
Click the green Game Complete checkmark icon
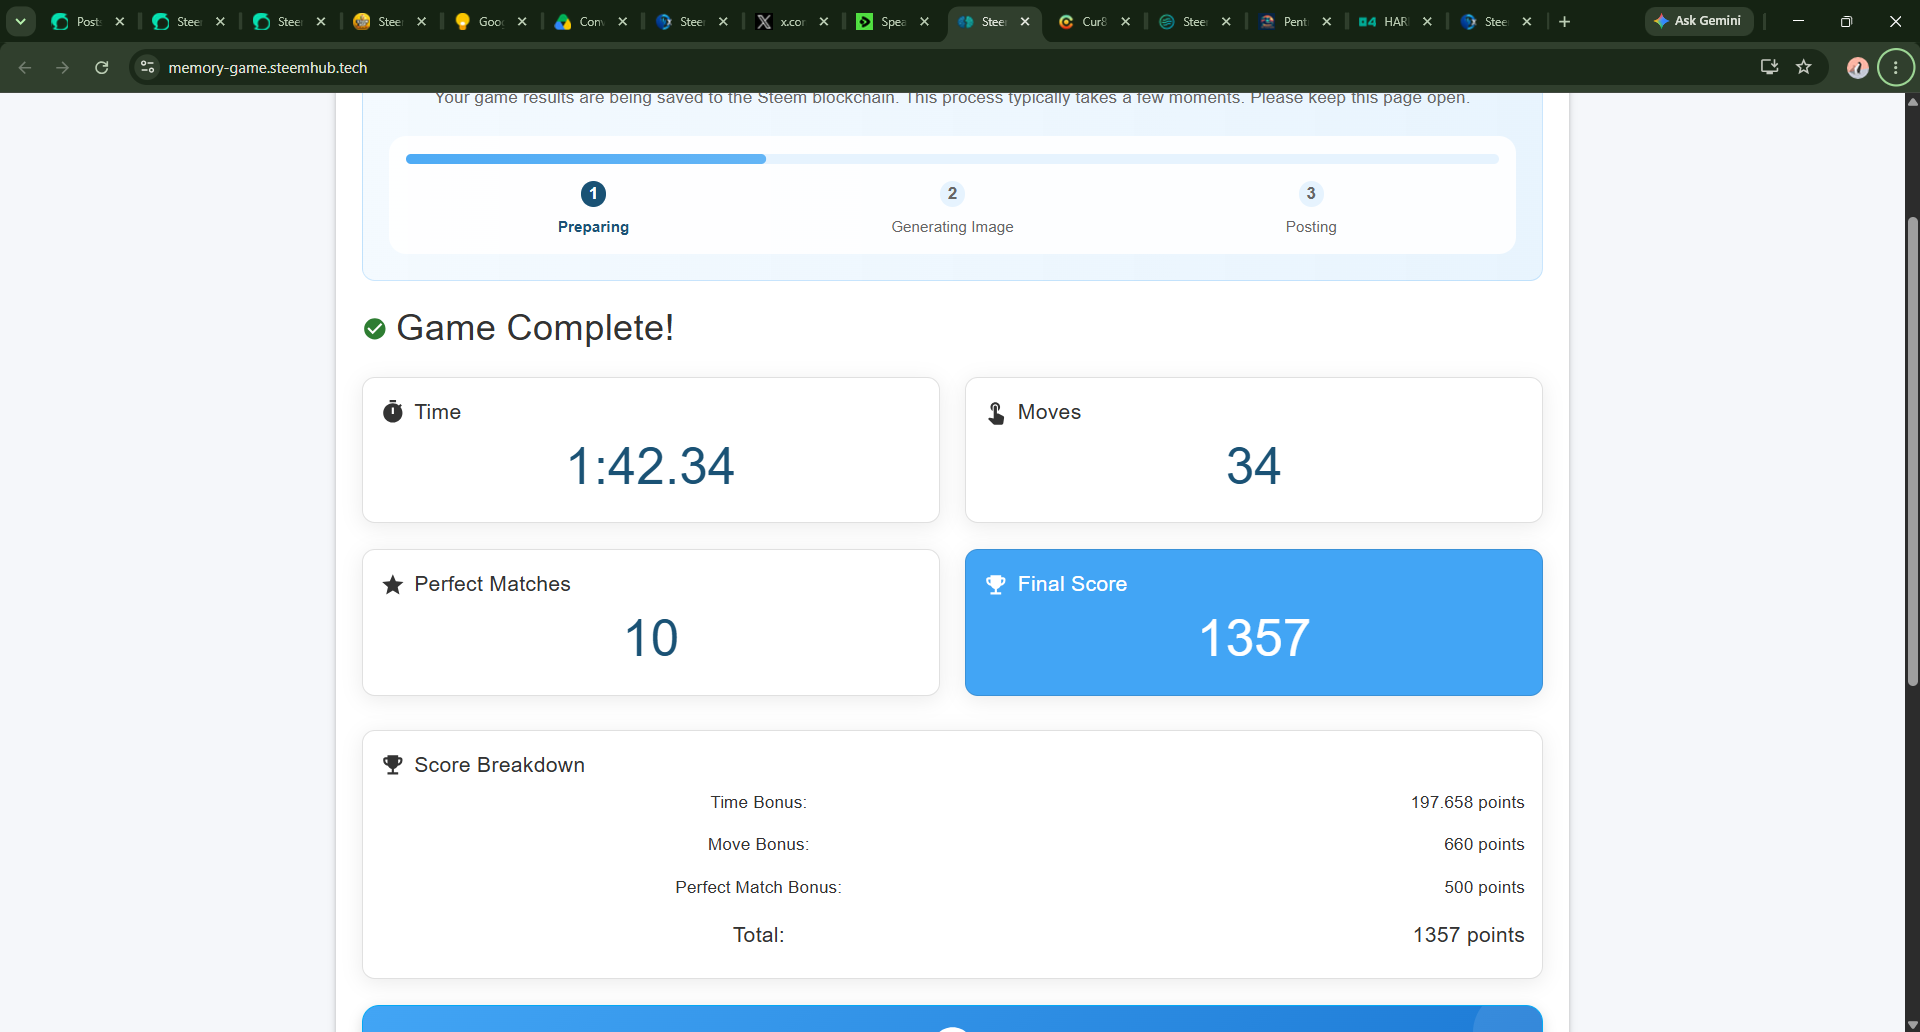tap(375, 329)
